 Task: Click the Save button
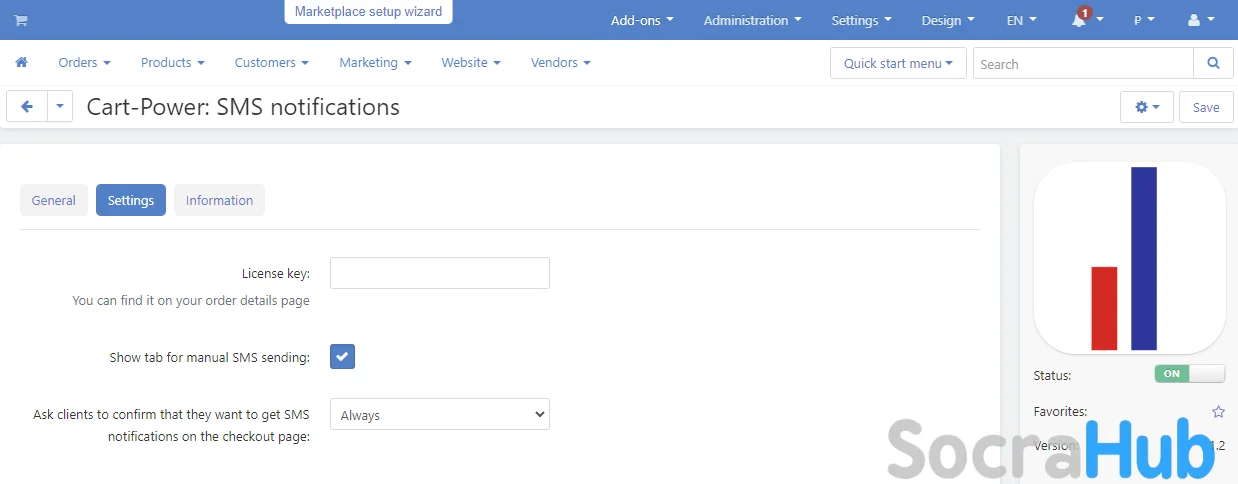coord(1206,107)
